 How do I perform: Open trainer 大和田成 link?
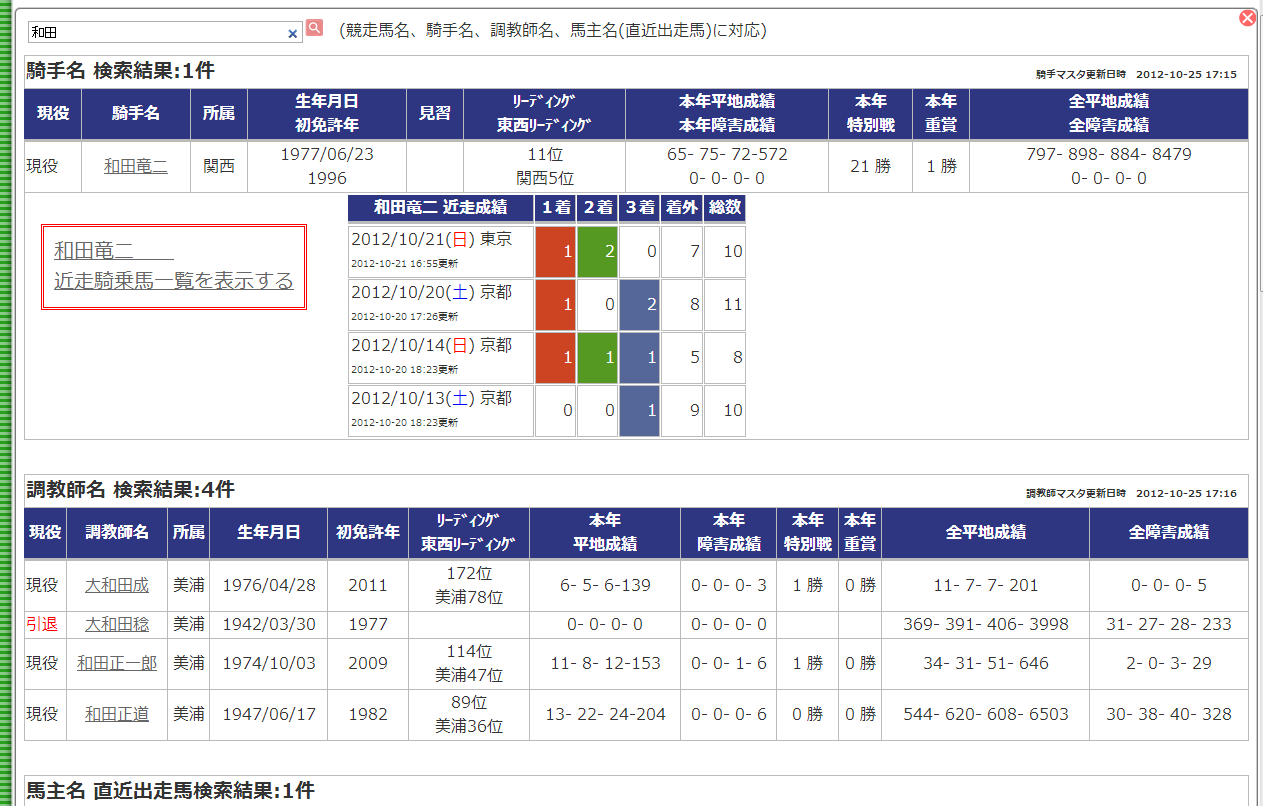pyautogui.click(x=117, y=585)
